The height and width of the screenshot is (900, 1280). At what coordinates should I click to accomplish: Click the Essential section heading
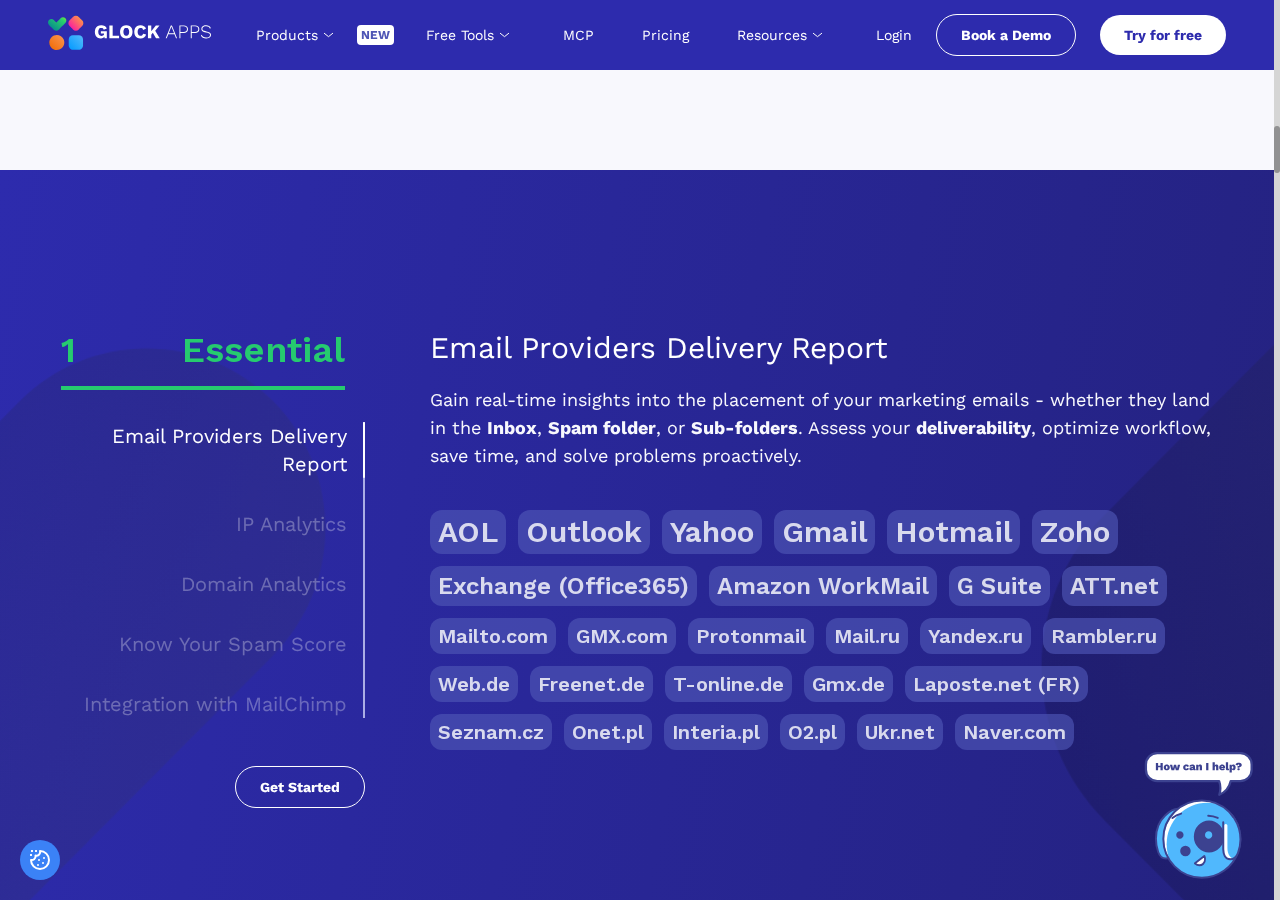pos(264,350)
